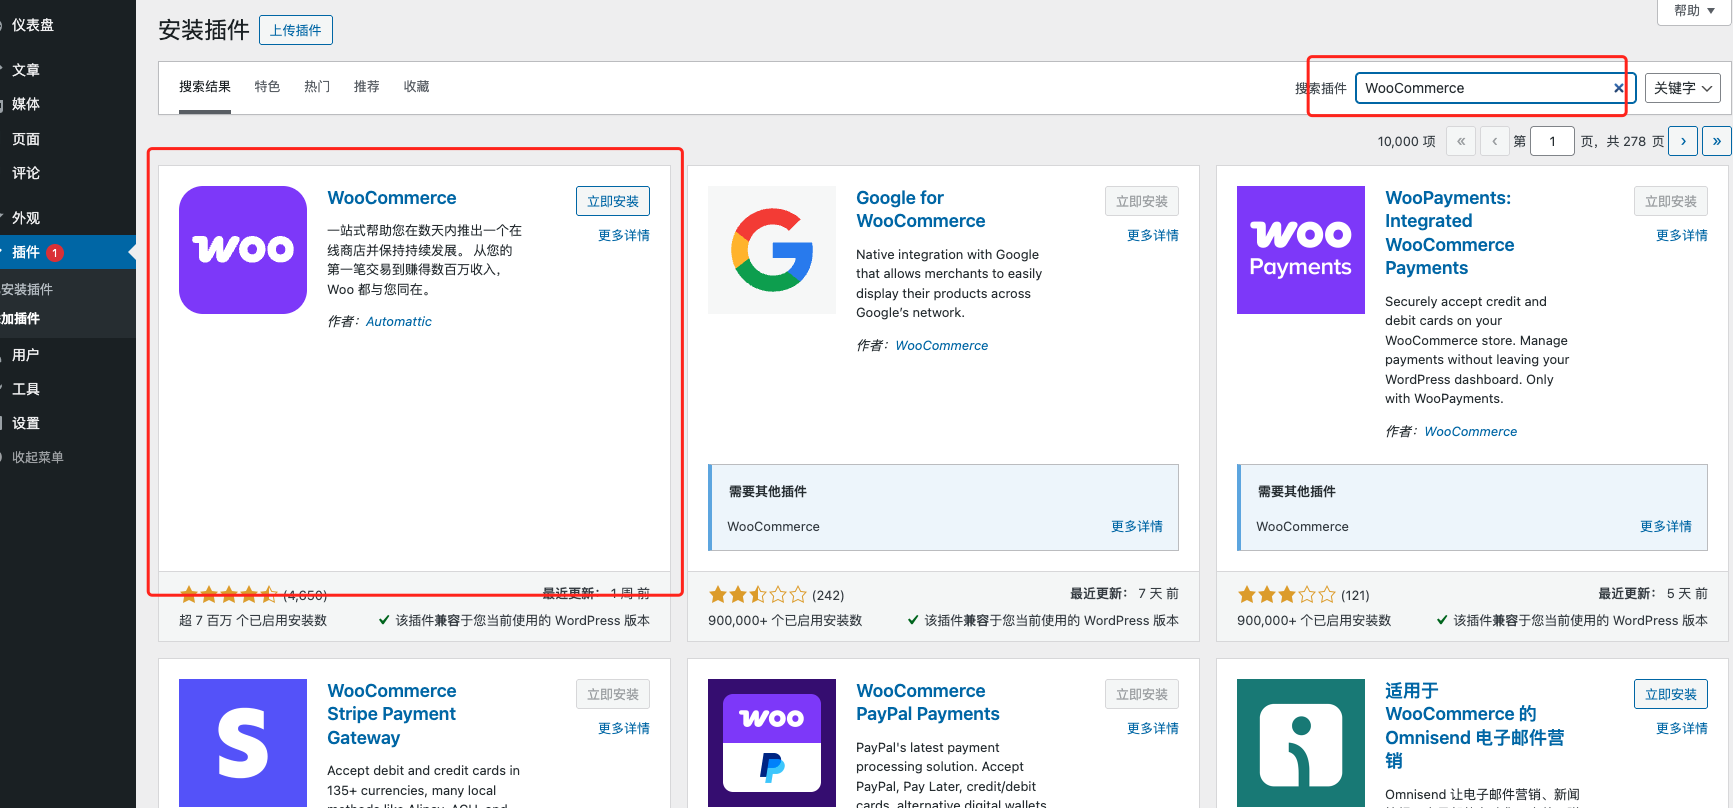Open 插件 menu in the sidebar
The height and width of the screenshot is (808, 1733).
coord(26,252)
